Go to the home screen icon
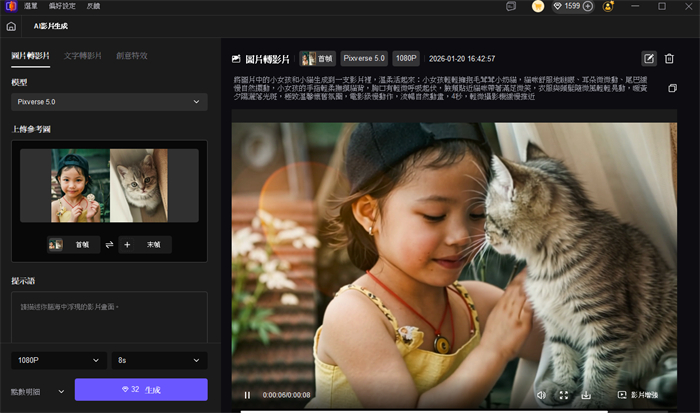 11,26
